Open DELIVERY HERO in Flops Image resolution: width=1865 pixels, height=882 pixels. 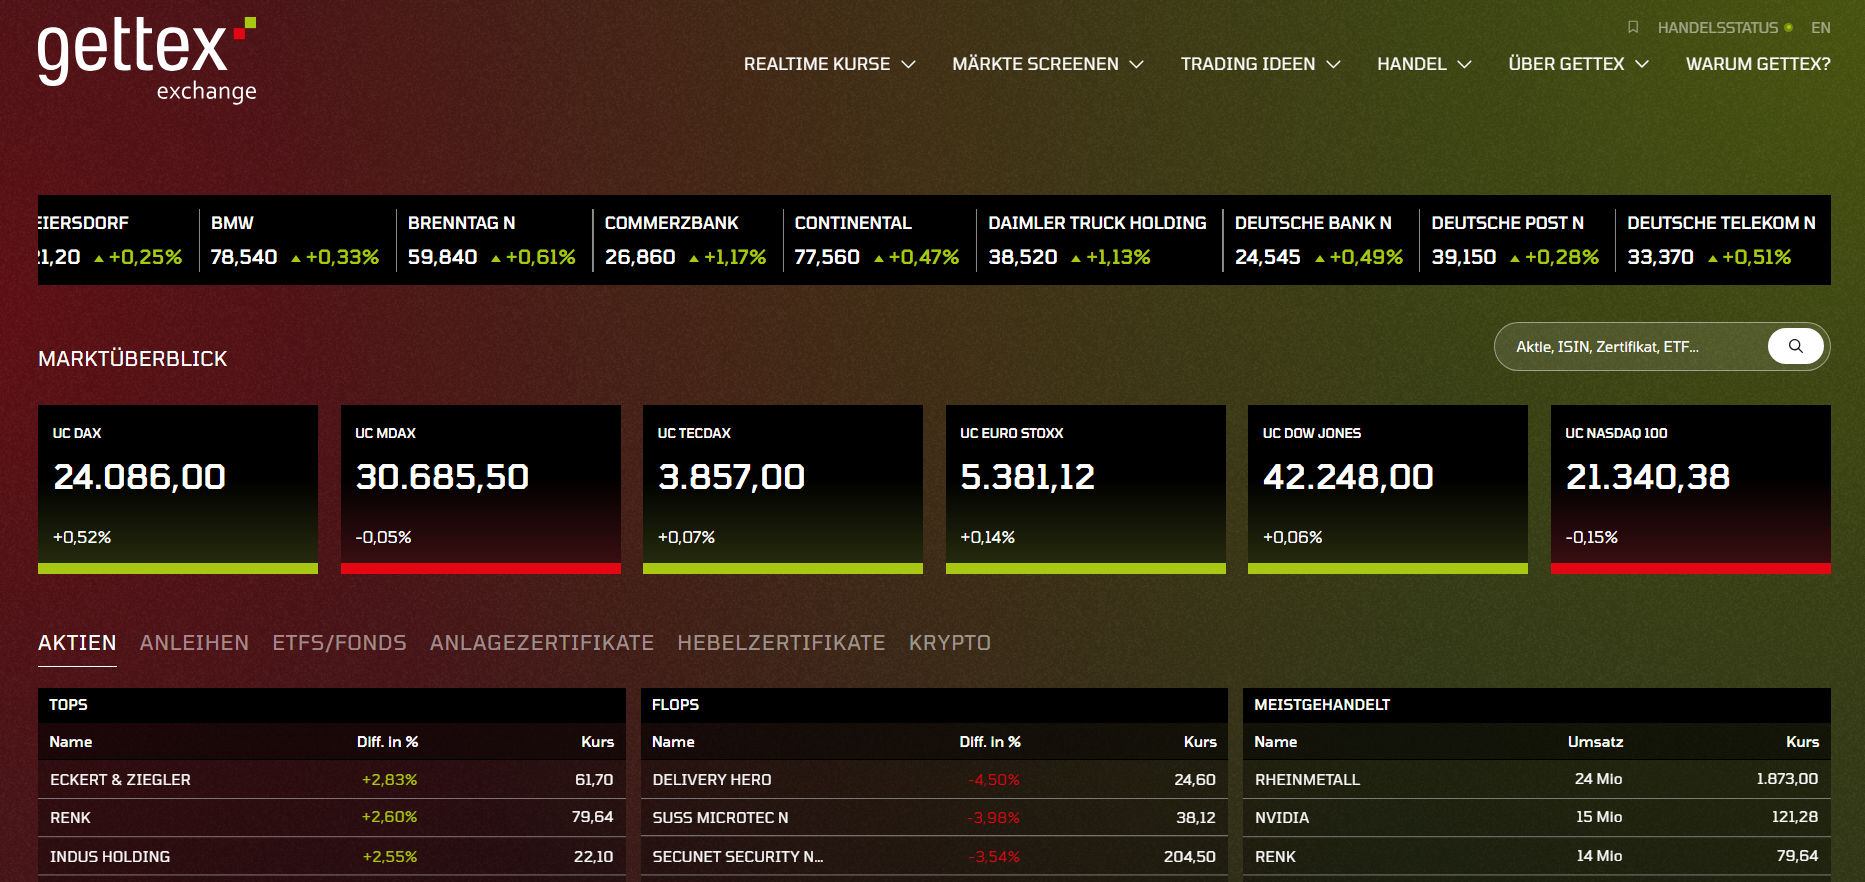[x=712, y=780]
